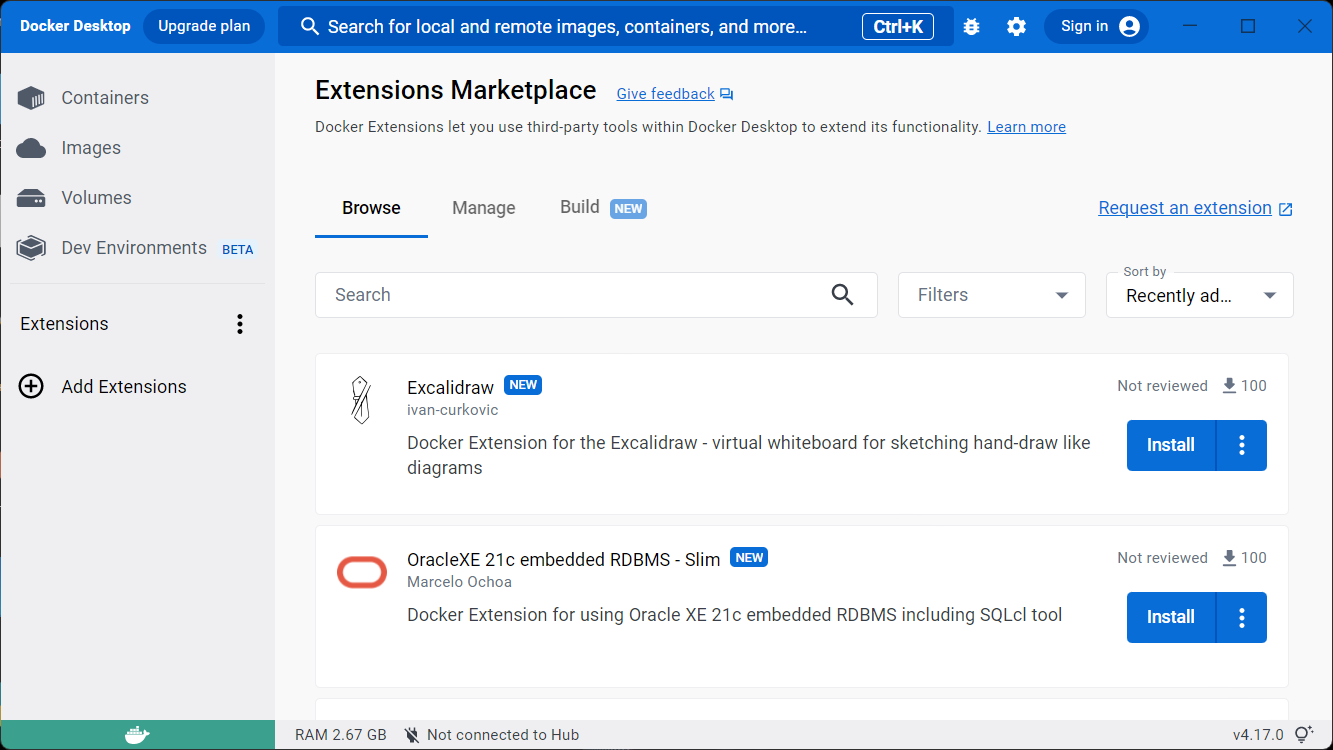Open the Containers sidebar icon

tap(31, 98)
